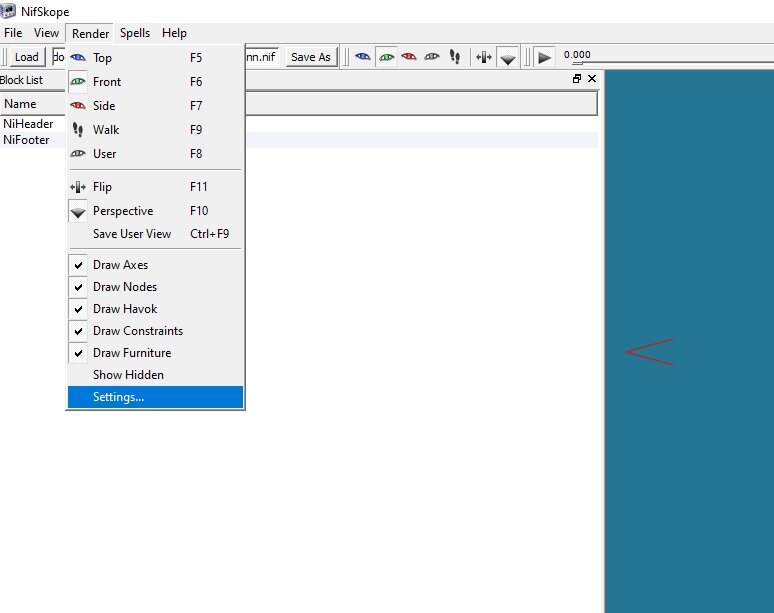Click the Walk footprints icon in toolbar
774x613 pixels.
coord(455,57)
